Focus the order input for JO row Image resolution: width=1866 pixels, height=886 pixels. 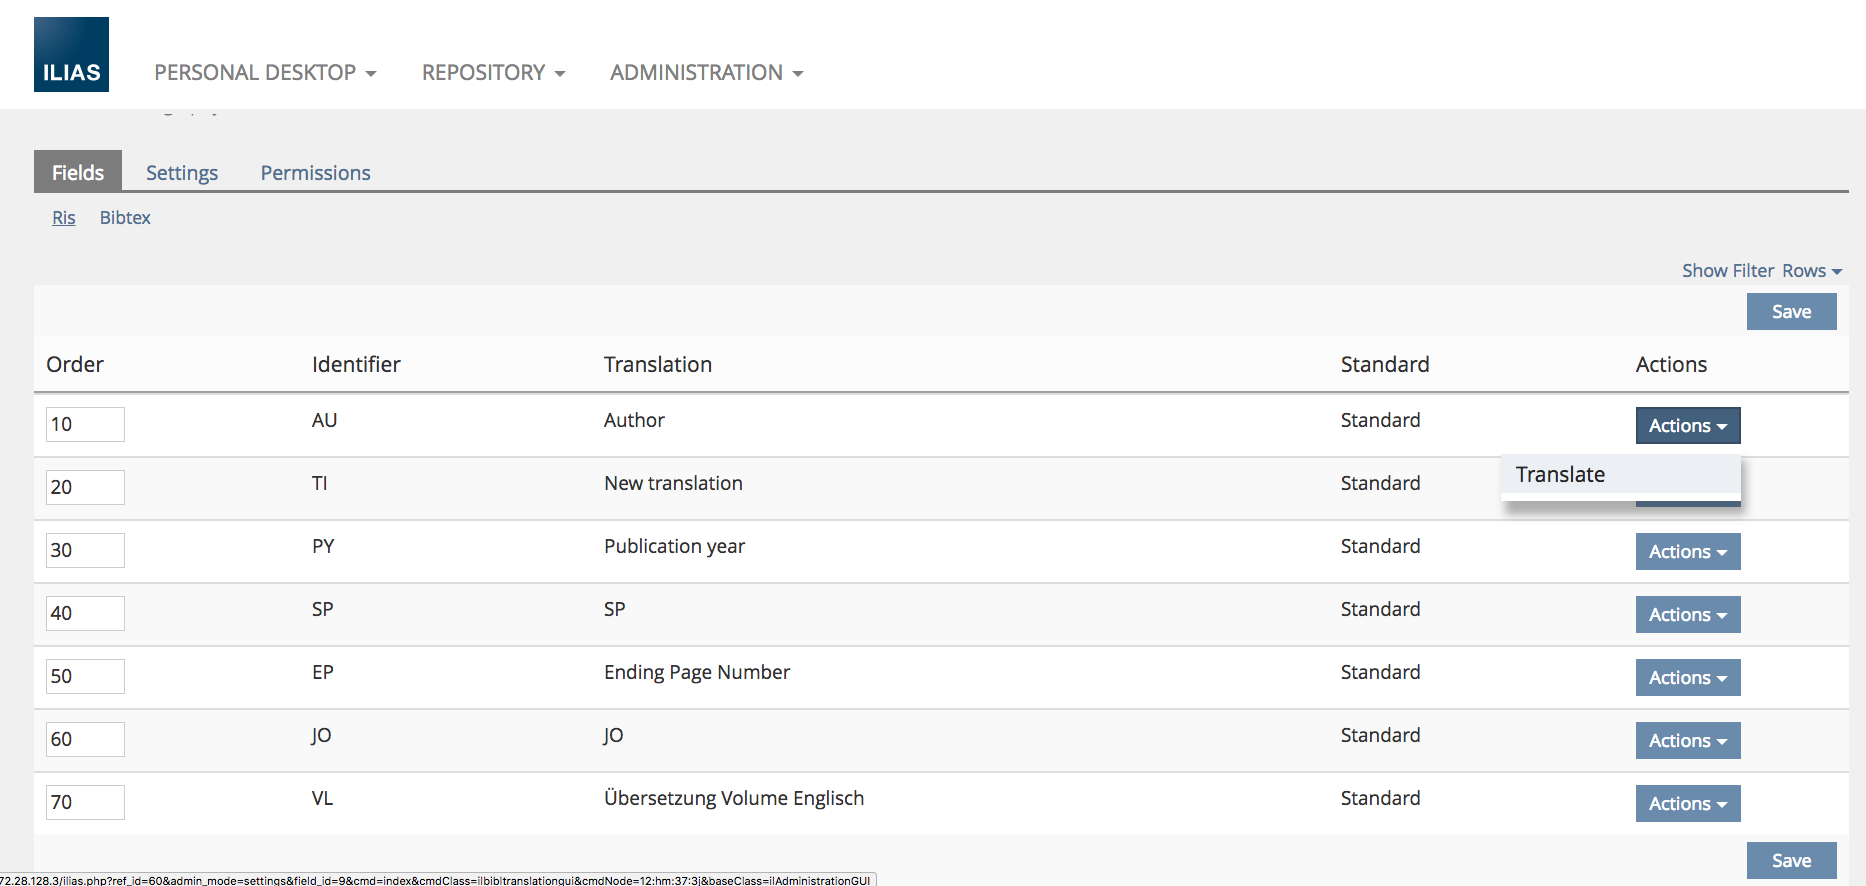pos(85,739)
